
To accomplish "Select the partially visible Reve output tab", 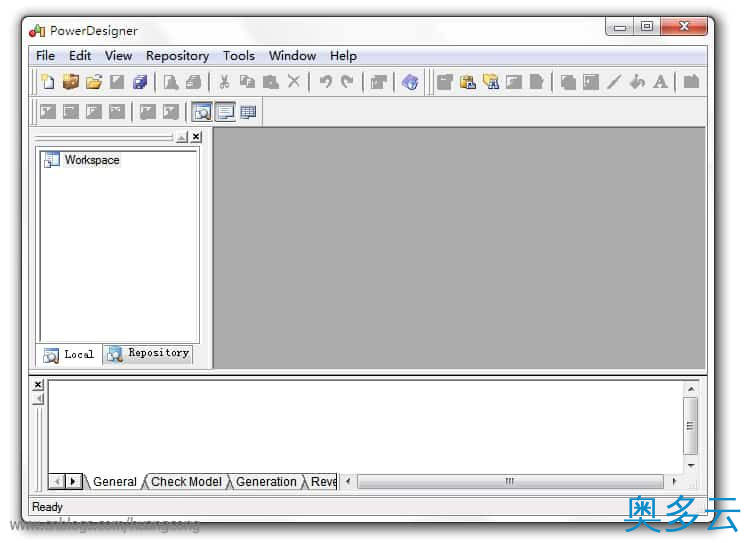I will point(323,482).
